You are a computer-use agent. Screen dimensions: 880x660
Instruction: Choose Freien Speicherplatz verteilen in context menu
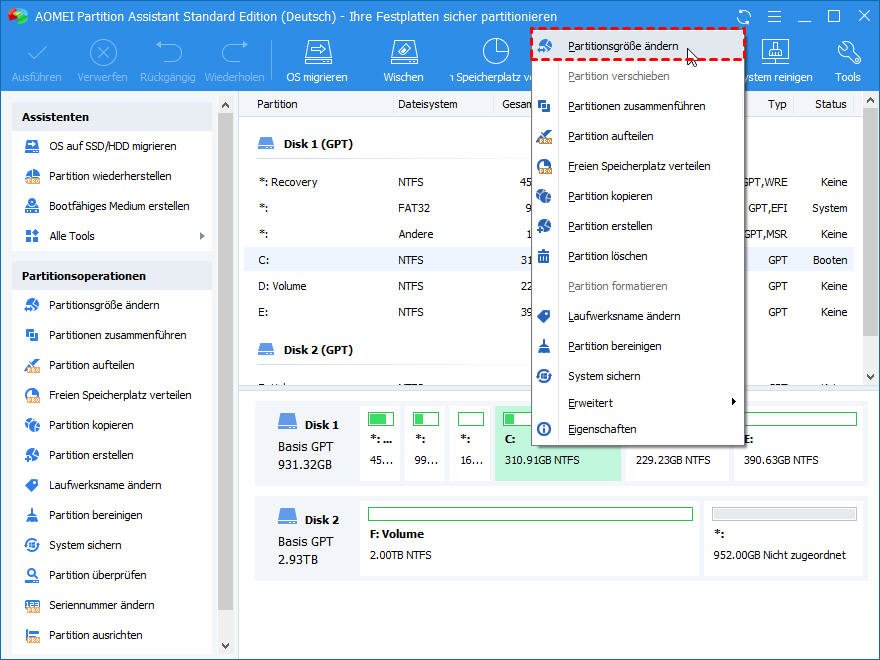point(638,166)
